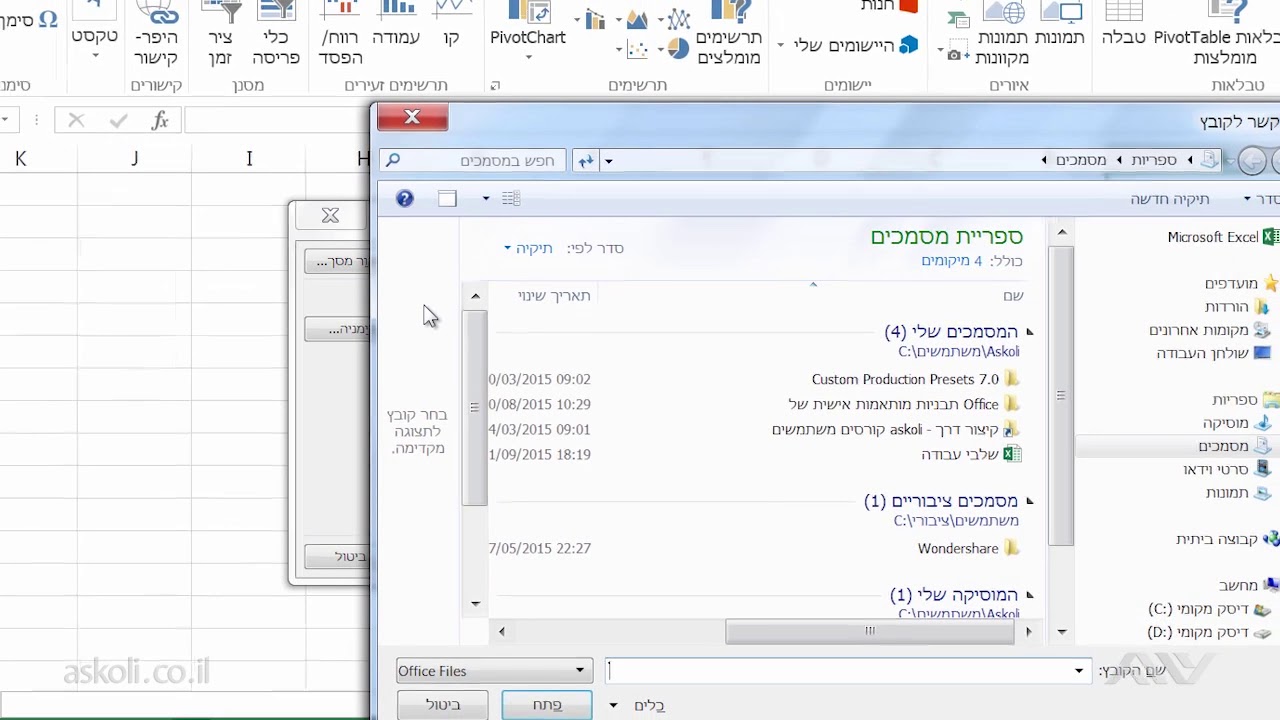The height and width of the screenshot is (720, 1280).
Task: Click Cancel (ביטול) in the file dialog
Action: (x=443, y=705)
